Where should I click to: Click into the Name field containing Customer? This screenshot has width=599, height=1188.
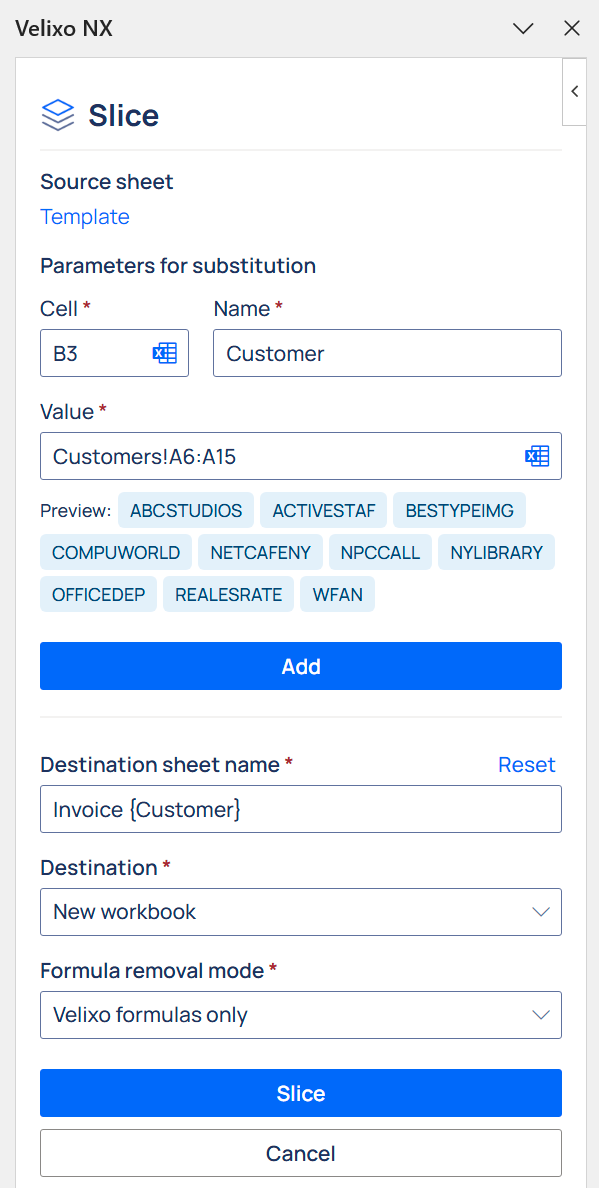pos(387,353)
